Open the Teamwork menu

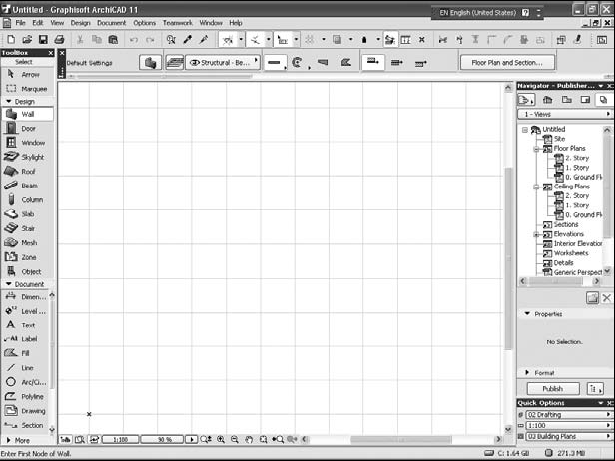177,22
